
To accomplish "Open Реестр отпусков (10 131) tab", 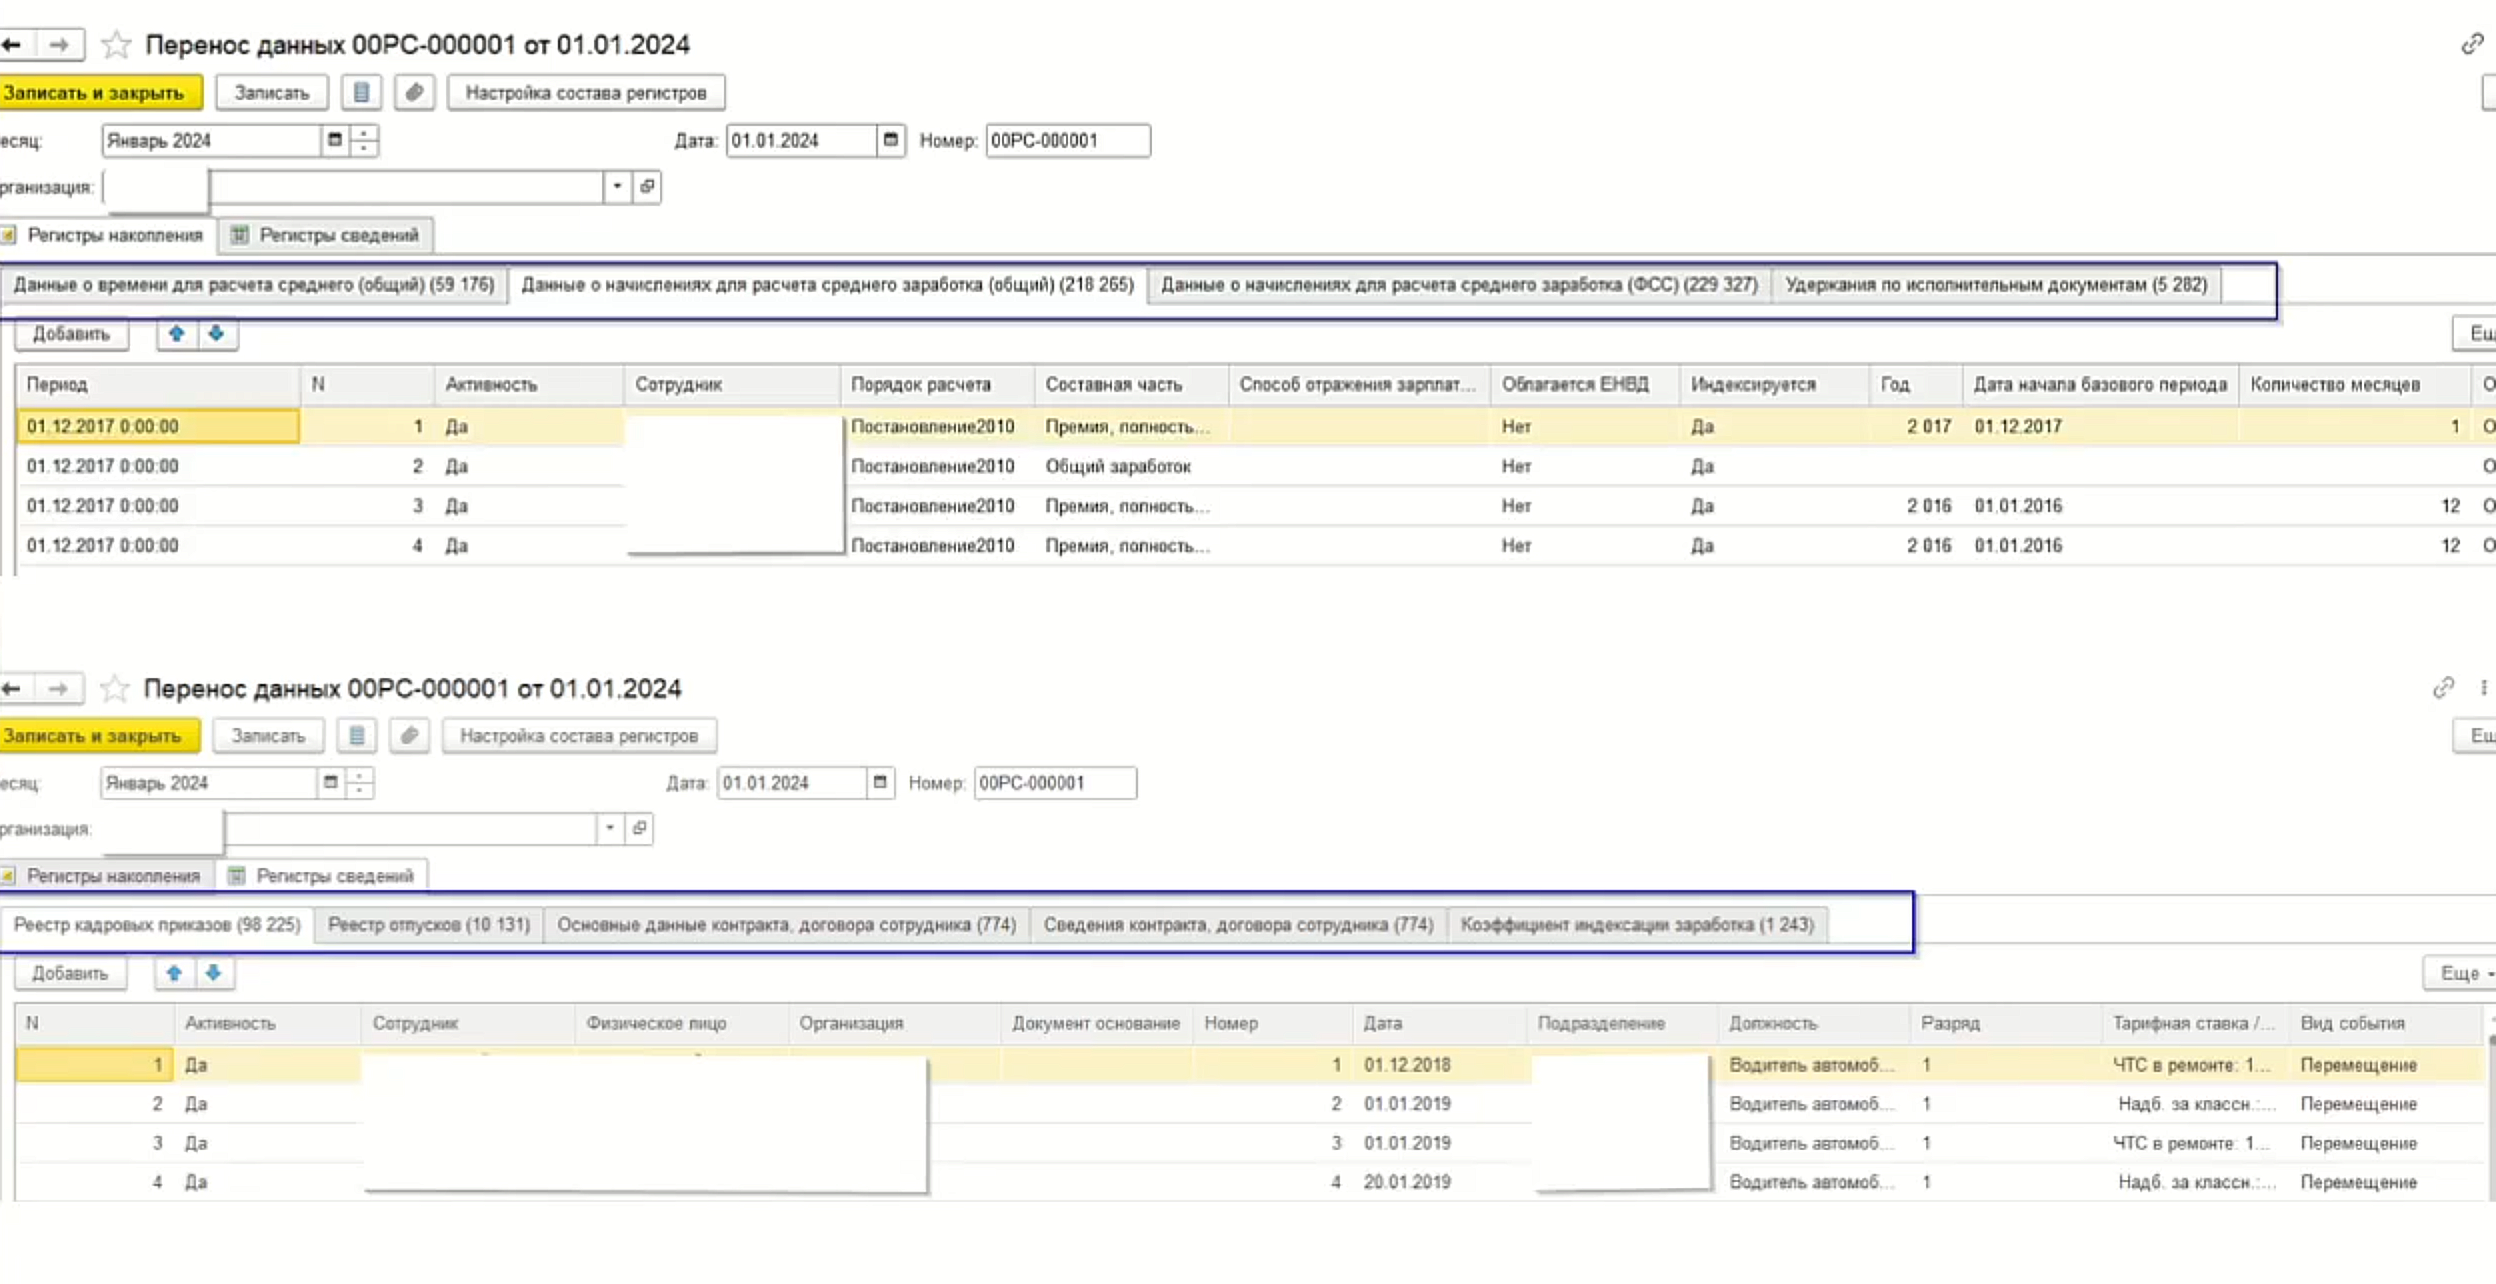I will click(428, 925).
